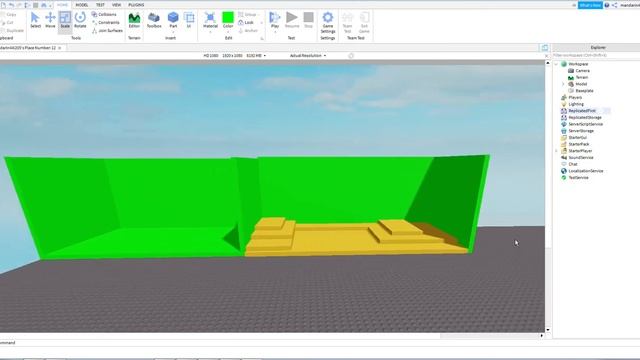Viewport: 640px width, 360px height.
Task: Start Team Test
Action: (347, 22)
